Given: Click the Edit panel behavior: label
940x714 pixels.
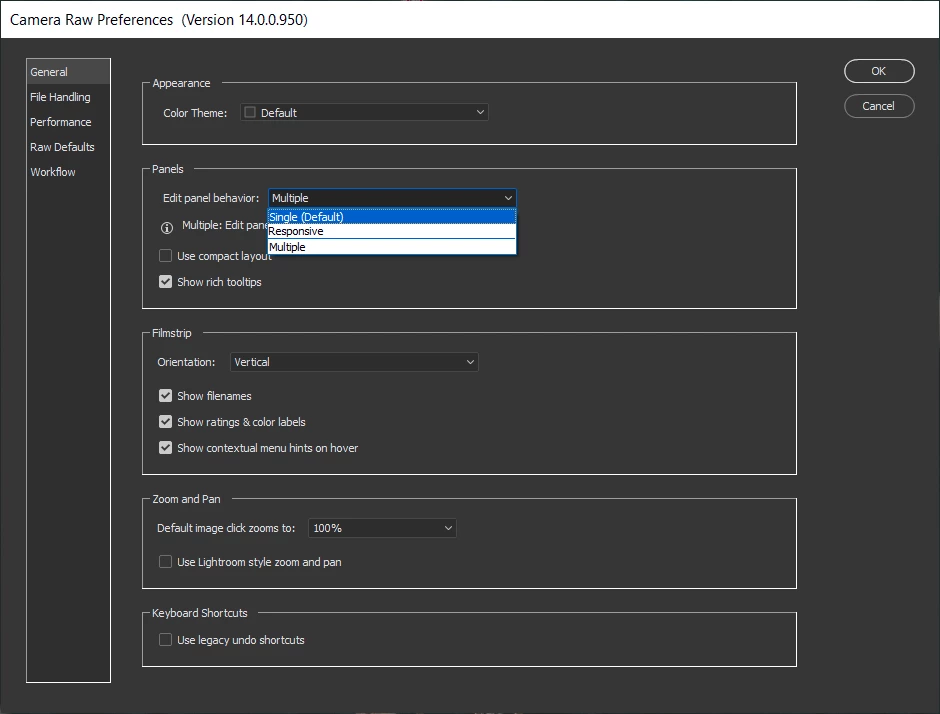Looking at the screenshot, I should click(211, 198).
